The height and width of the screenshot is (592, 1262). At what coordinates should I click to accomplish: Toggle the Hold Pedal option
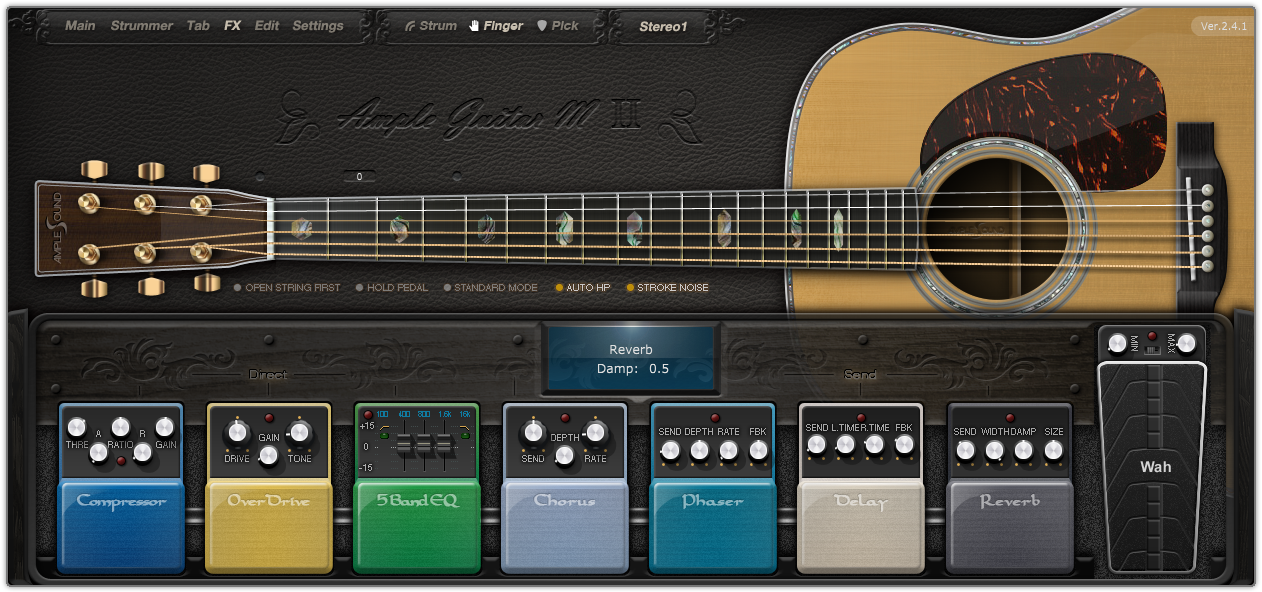(x=392, y=288)
